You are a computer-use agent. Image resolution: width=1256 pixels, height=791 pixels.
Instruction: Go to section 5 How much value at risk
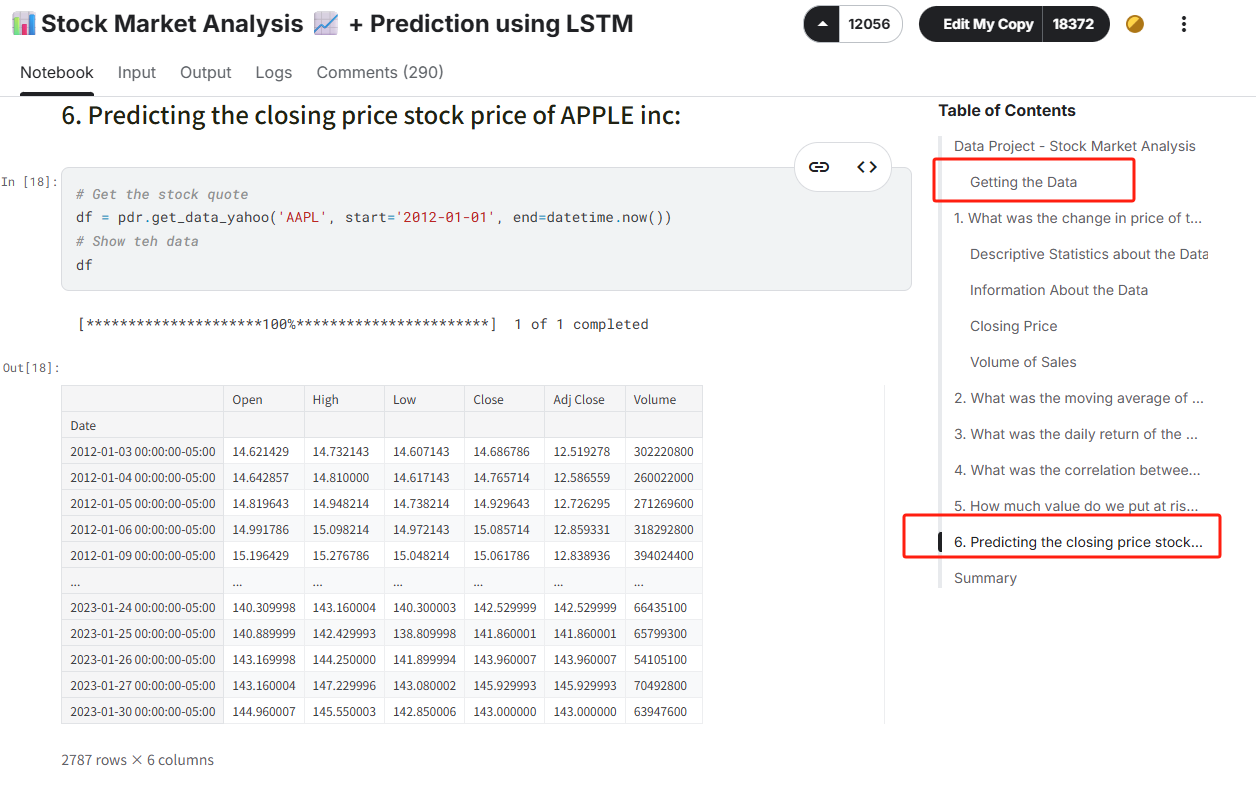(1076, 506)
